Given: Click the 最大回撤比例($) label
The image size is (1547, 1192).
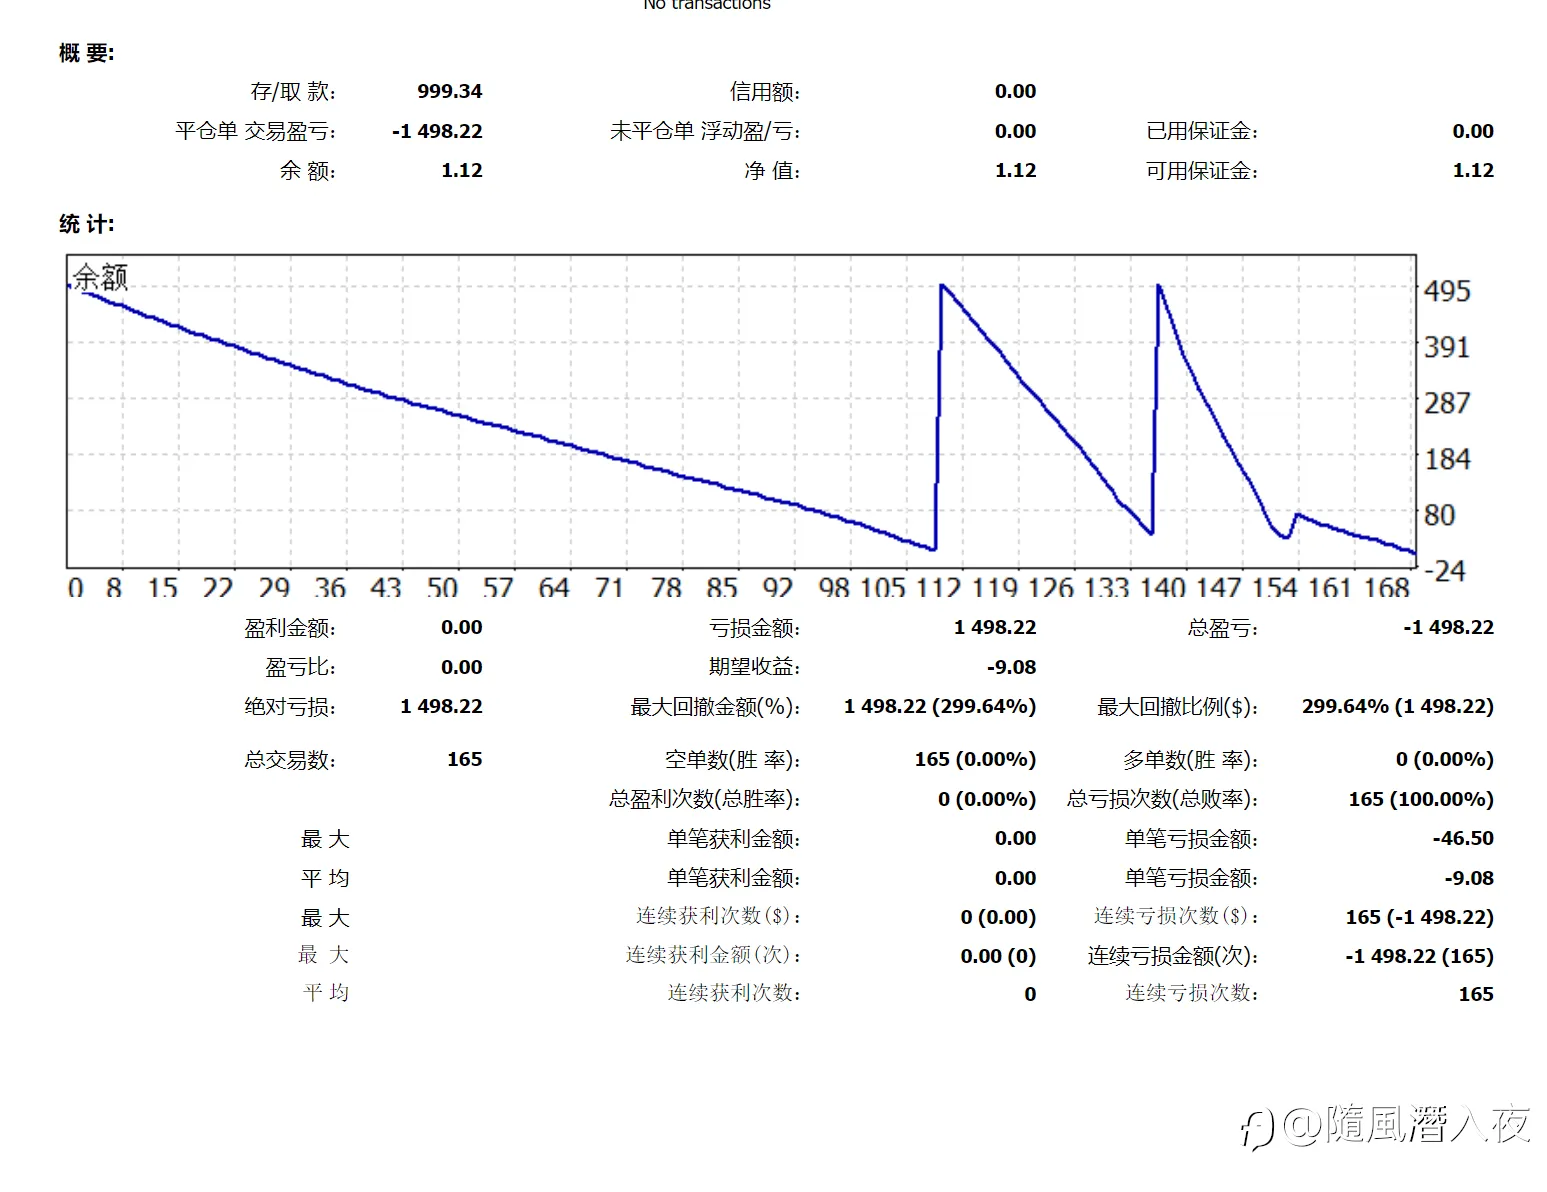Looking at the screenshot, I should click(1178, 707).
